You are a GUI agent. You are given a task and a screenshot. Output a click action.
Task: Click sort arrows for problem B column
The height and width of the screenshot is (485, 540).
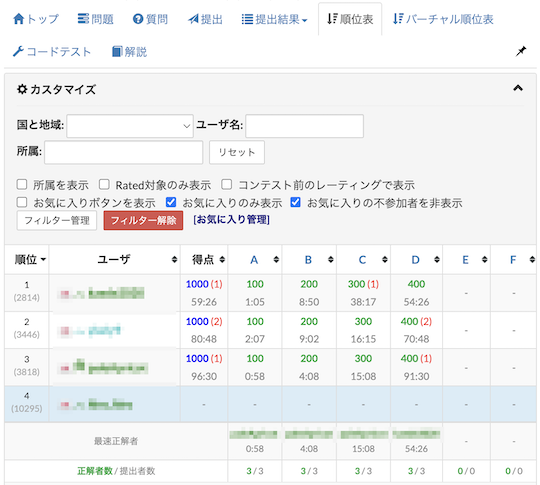[331, 260]
